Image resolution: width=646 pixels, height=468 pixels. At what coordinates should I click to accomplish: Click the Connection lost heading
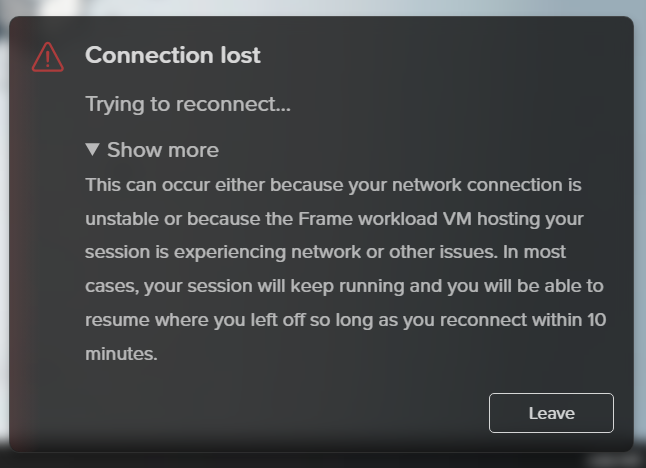[x=172, y=55]
